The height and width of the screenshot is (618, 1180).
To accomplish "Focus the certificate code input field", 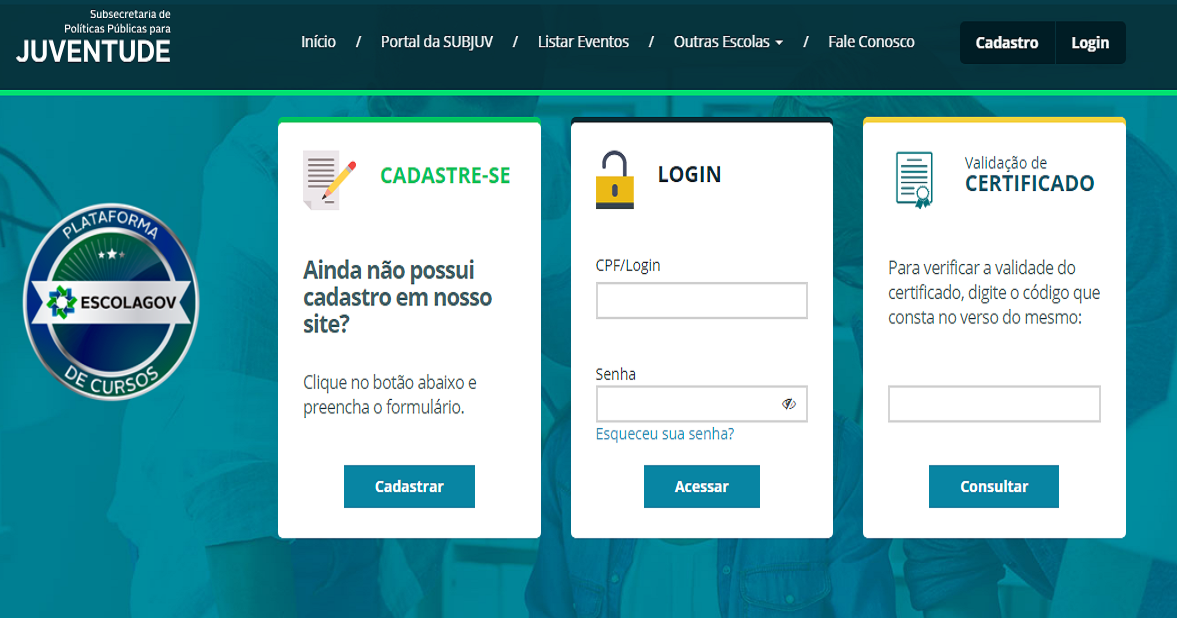I will click(994, 404).
